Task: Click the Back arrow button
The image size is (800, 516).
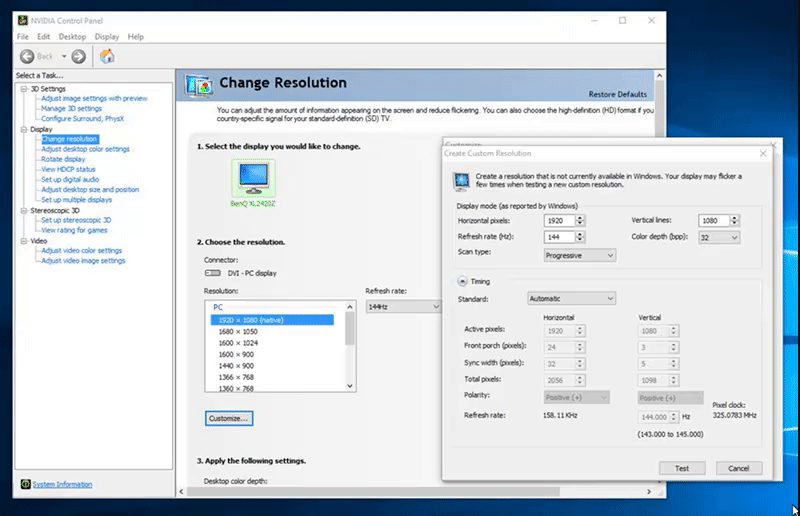Action: pyautogui.click(x=27, y=56)
